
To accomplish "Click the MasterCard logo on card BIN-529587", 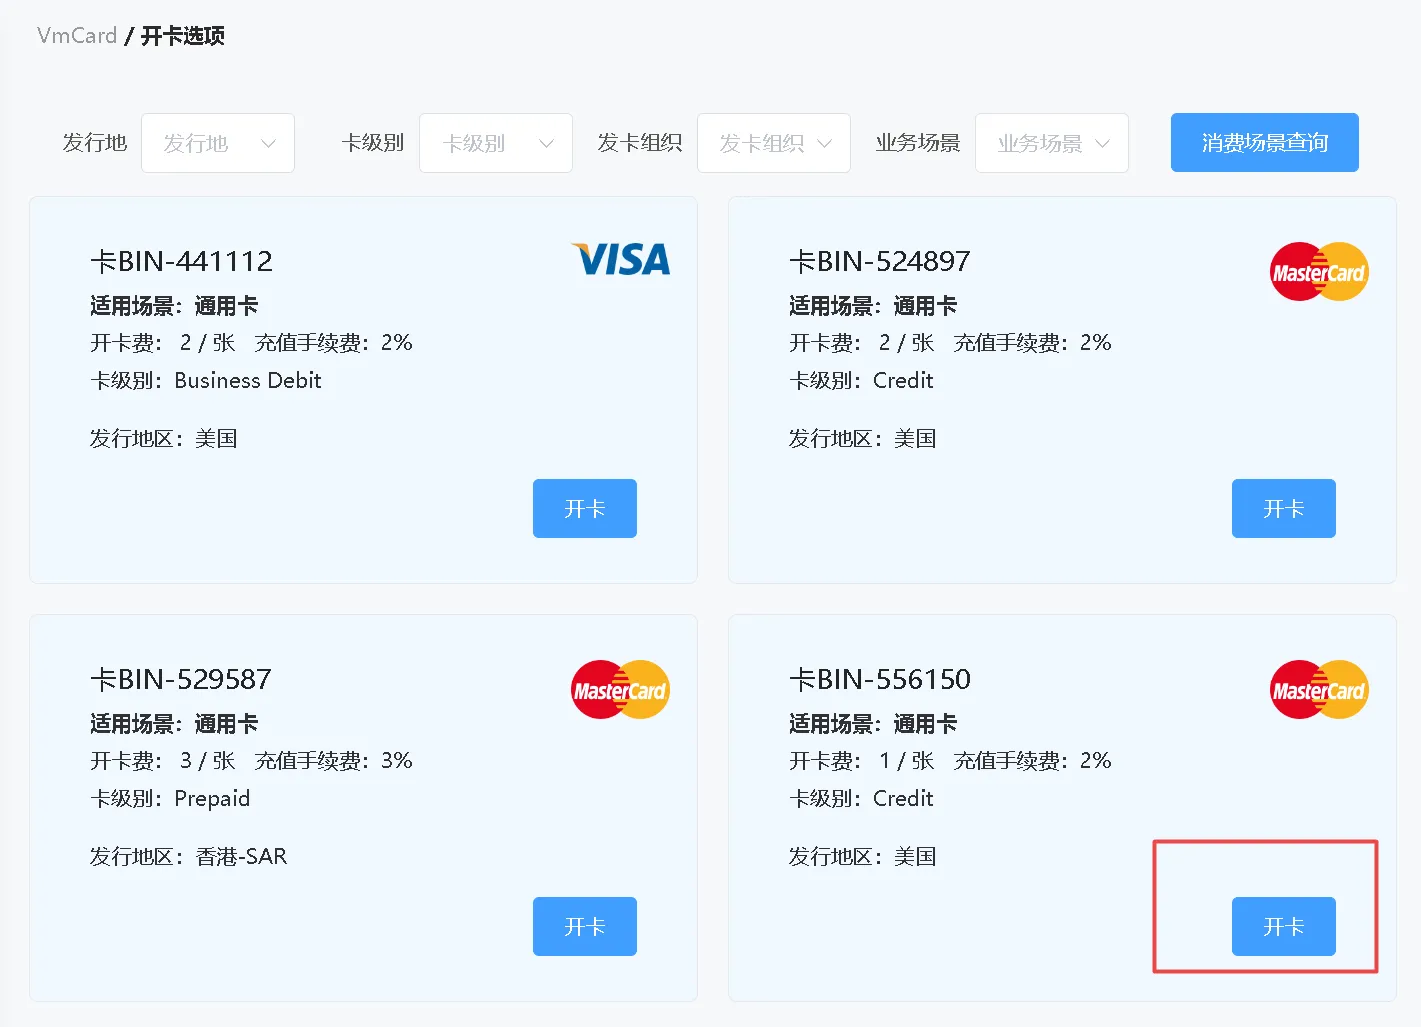I will click(x=620, y=690).
